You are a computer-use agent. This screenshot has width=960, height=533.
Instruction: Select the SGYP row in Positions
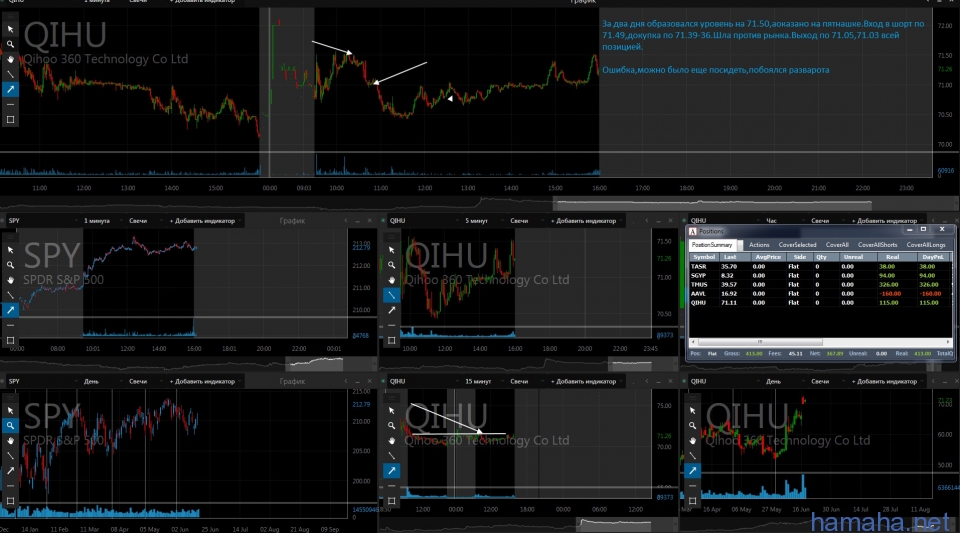point(820,275)
